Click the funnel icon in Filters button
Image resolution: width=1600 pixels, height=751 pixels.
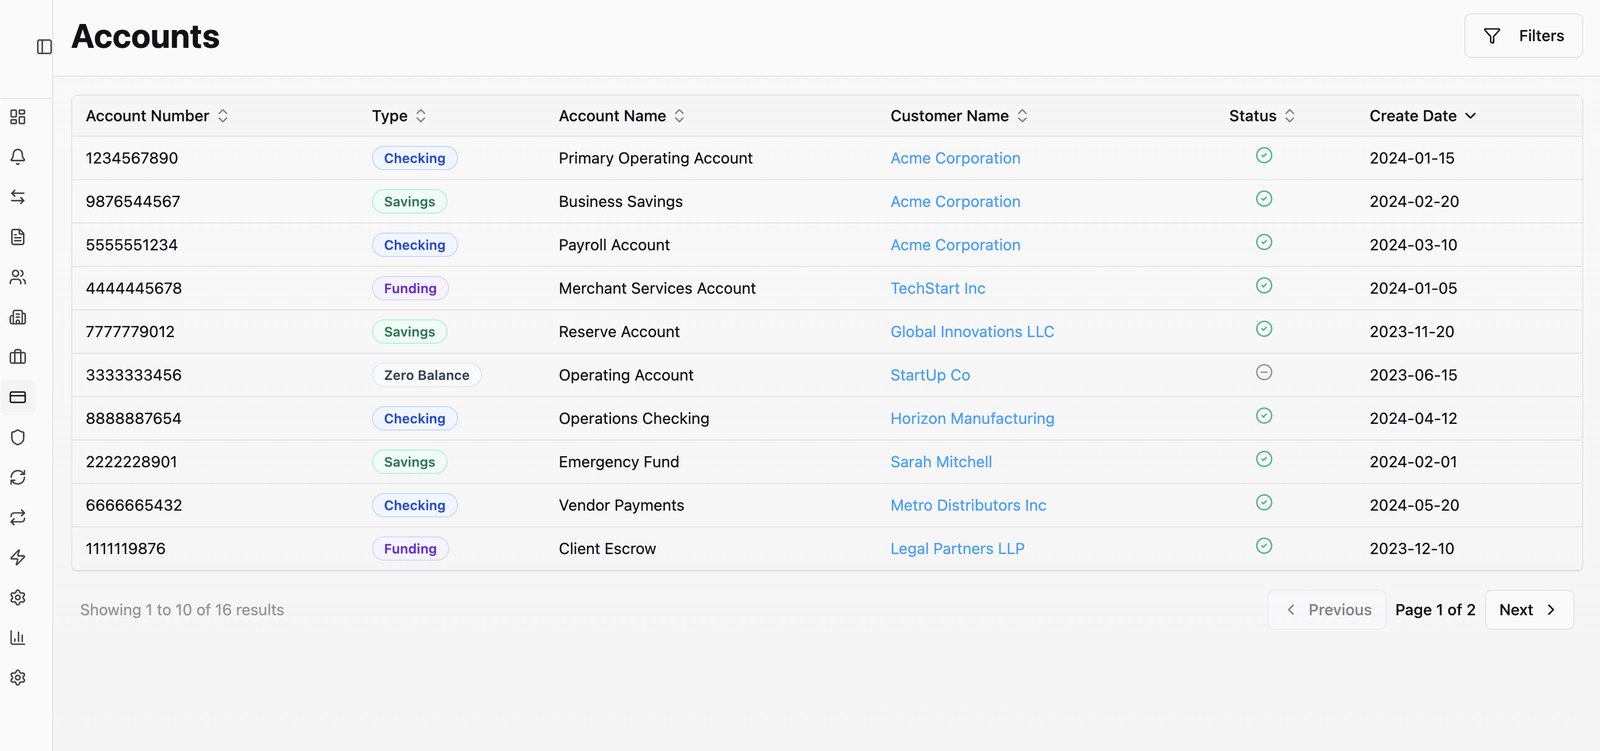(x=1492, y=36)
